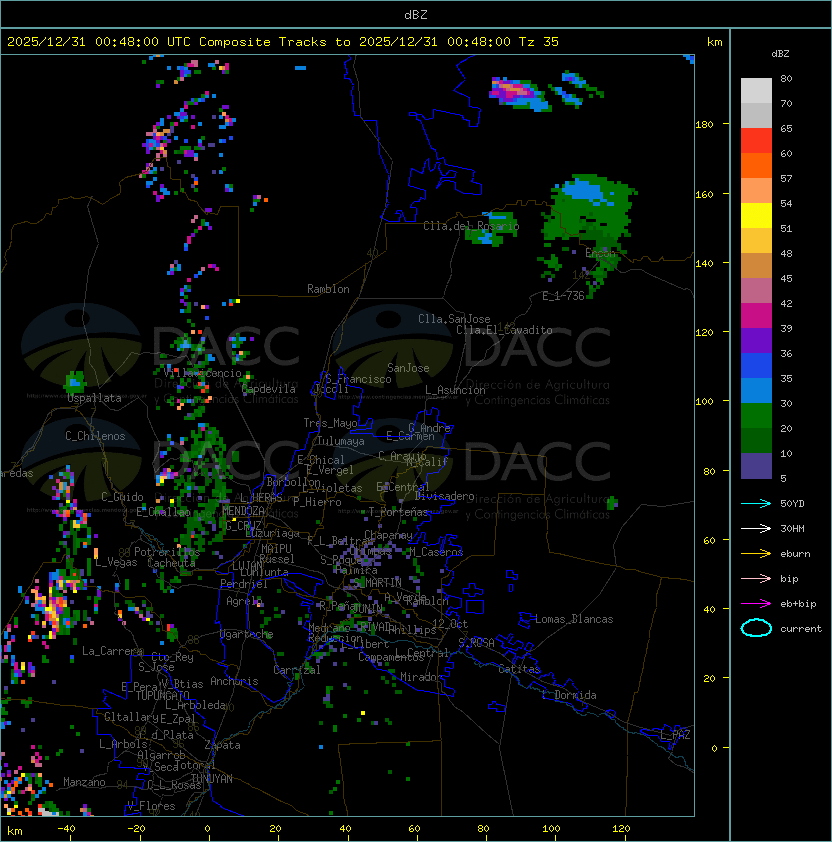Select the 'C_Chilenos' map label
832x842 pixels.
[95, 436]
